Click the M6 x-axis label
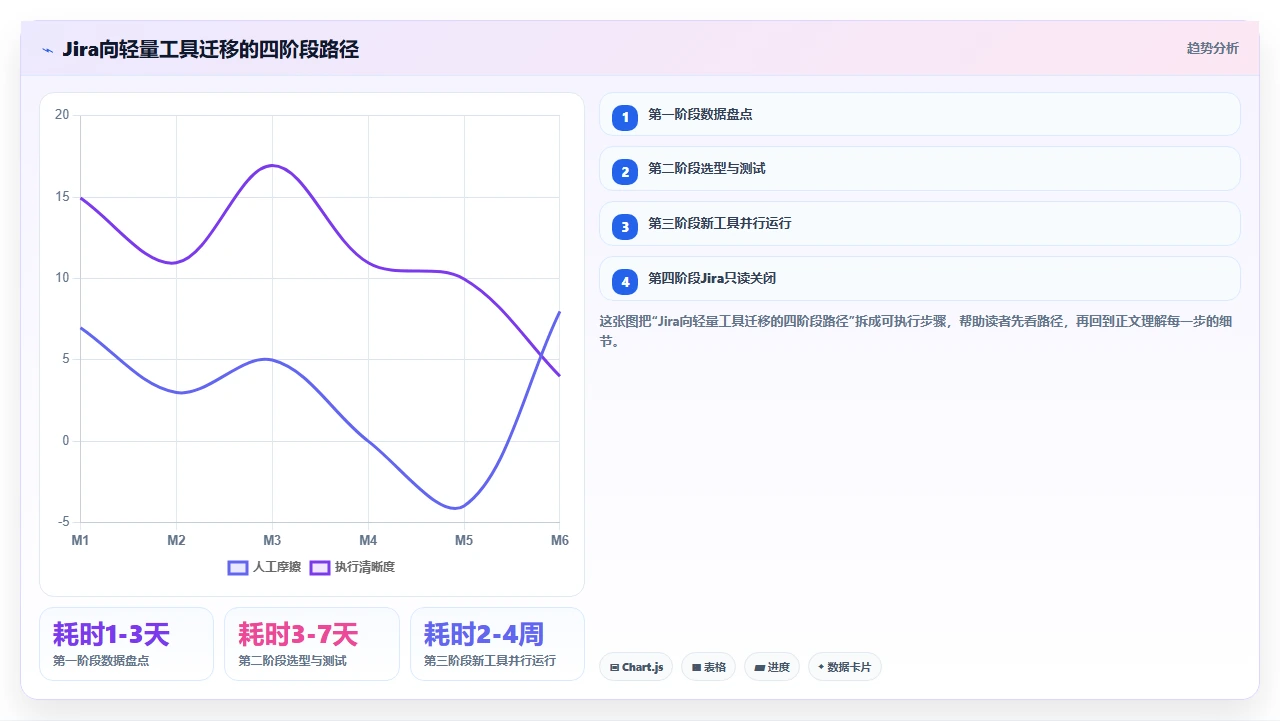 click(560, 540)
